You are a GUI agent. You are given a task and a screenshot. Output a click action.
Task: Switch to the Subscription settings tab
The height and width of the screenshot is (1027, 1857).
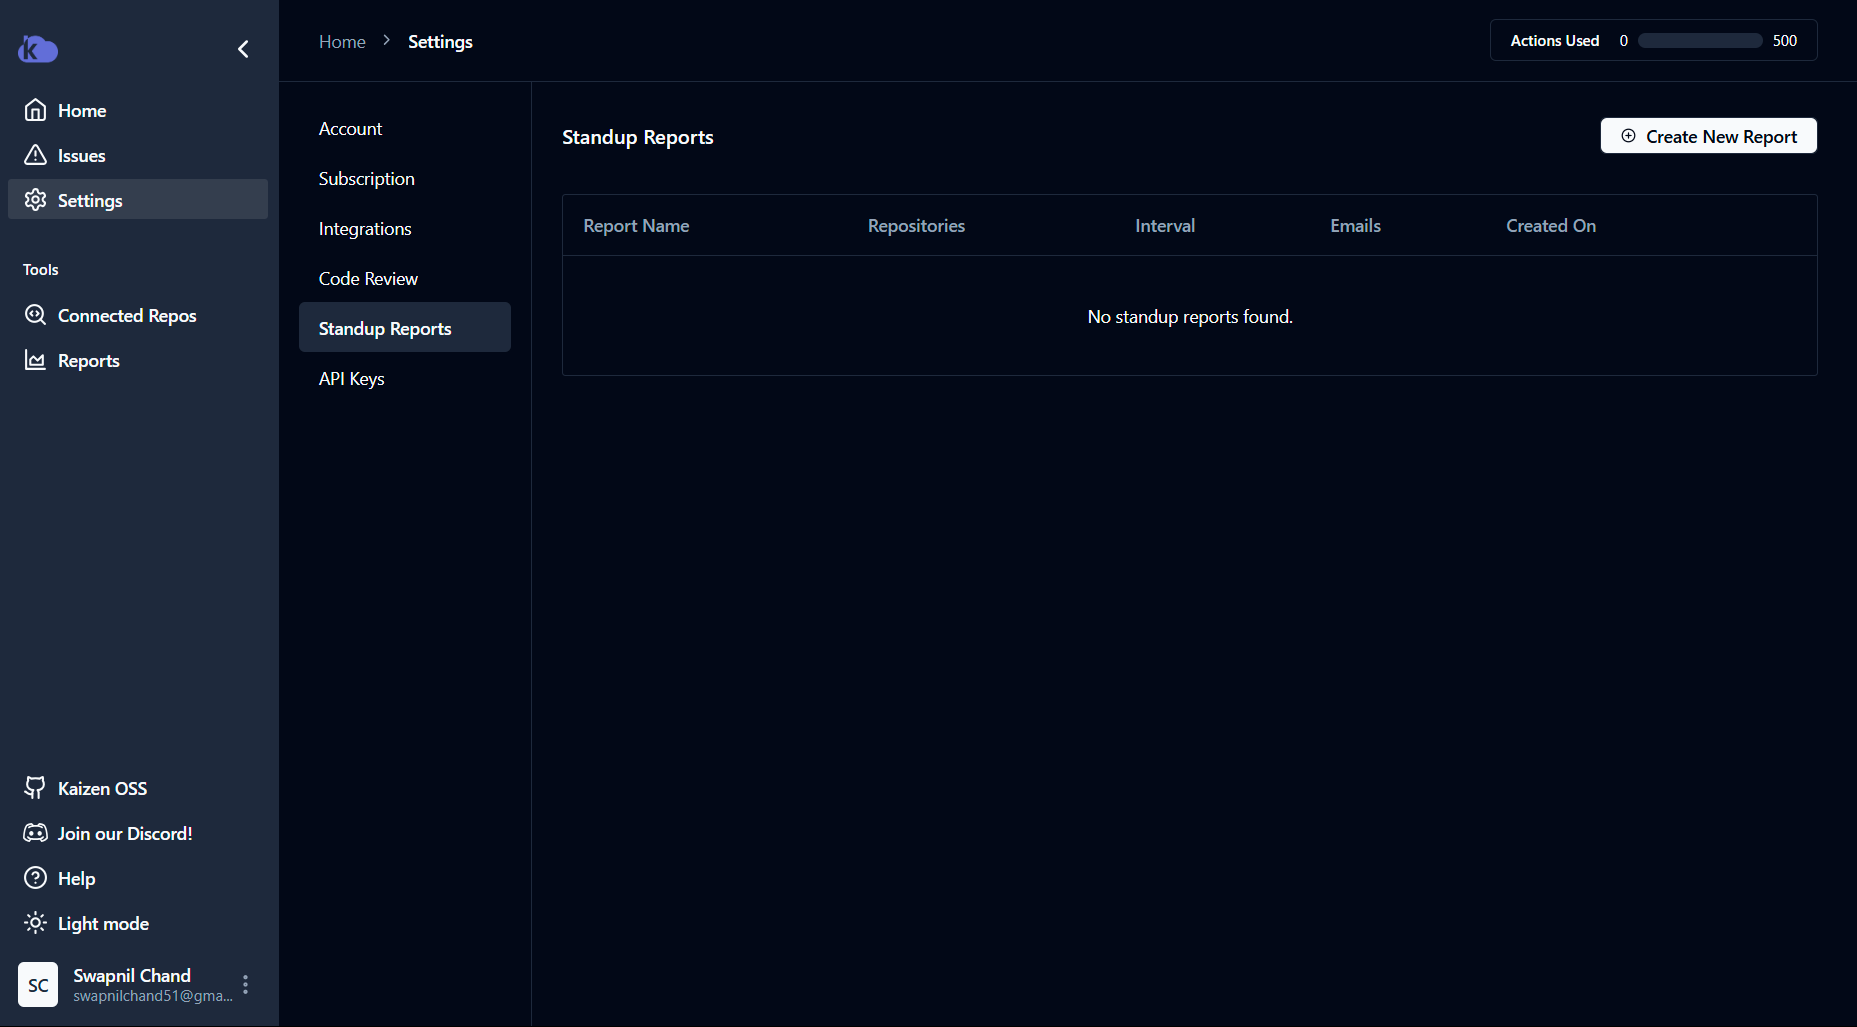(366, 179)
